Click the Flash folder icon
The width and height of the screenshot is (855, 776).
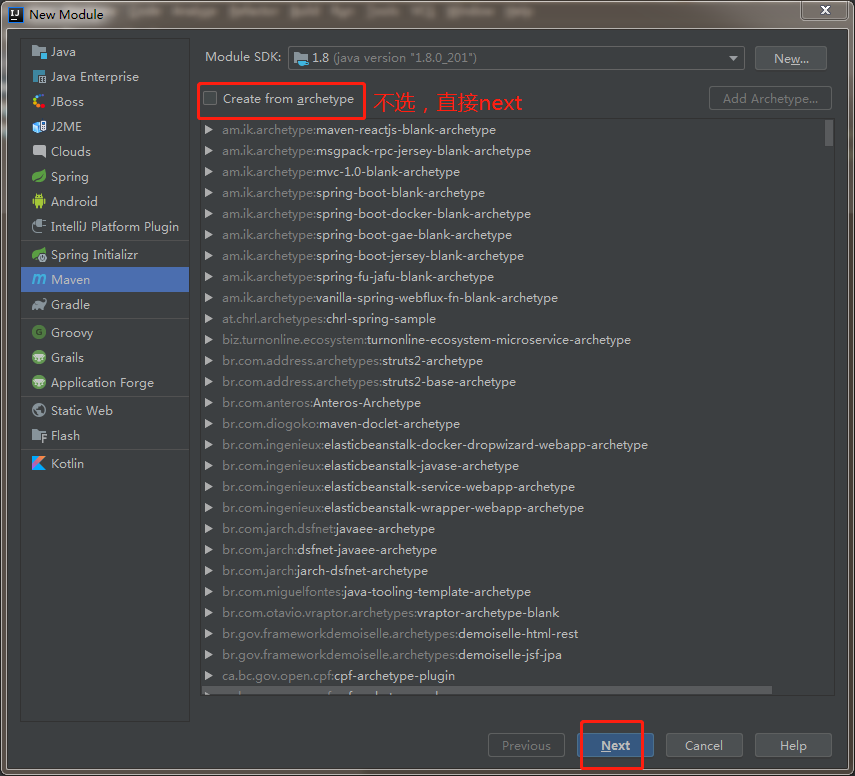point(39,435)
